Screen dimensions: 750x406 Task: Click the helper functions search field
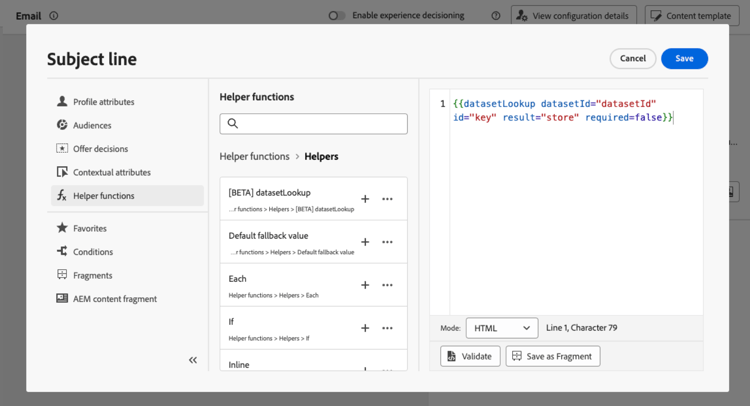314,124
